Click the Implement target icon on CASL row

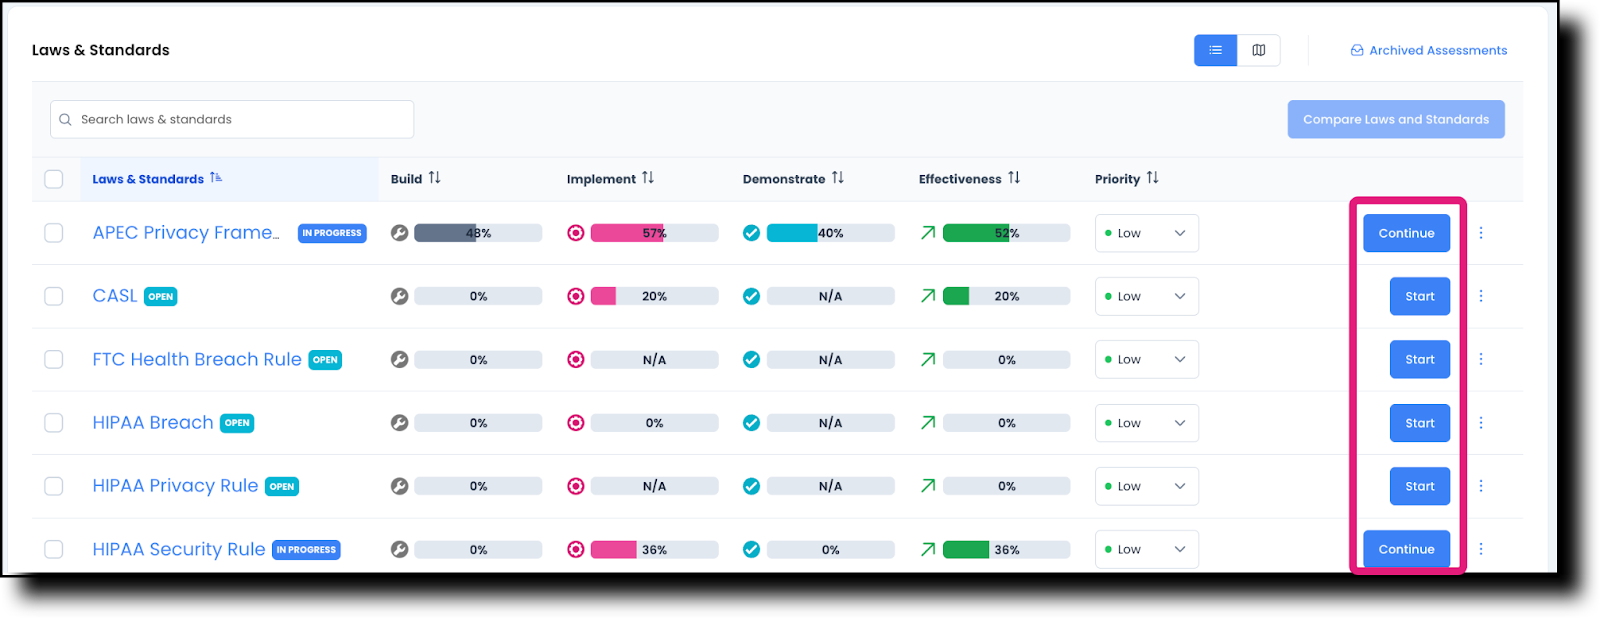click(x=575, y=295)
